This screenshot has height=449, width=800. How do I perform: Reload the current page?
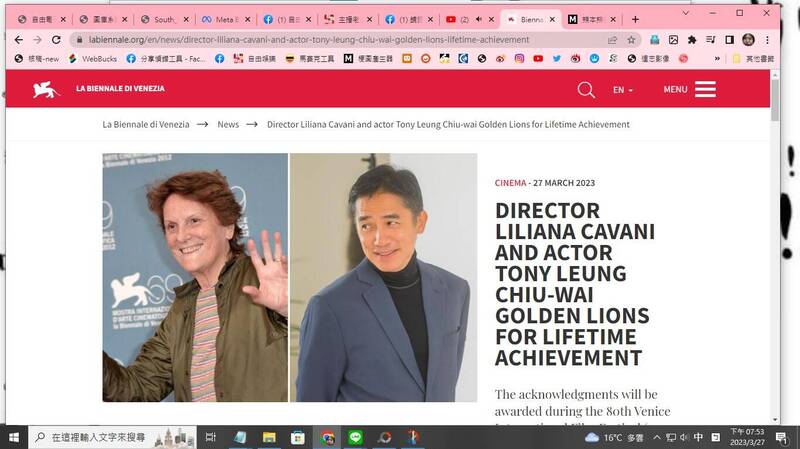[x=56, y=40]
